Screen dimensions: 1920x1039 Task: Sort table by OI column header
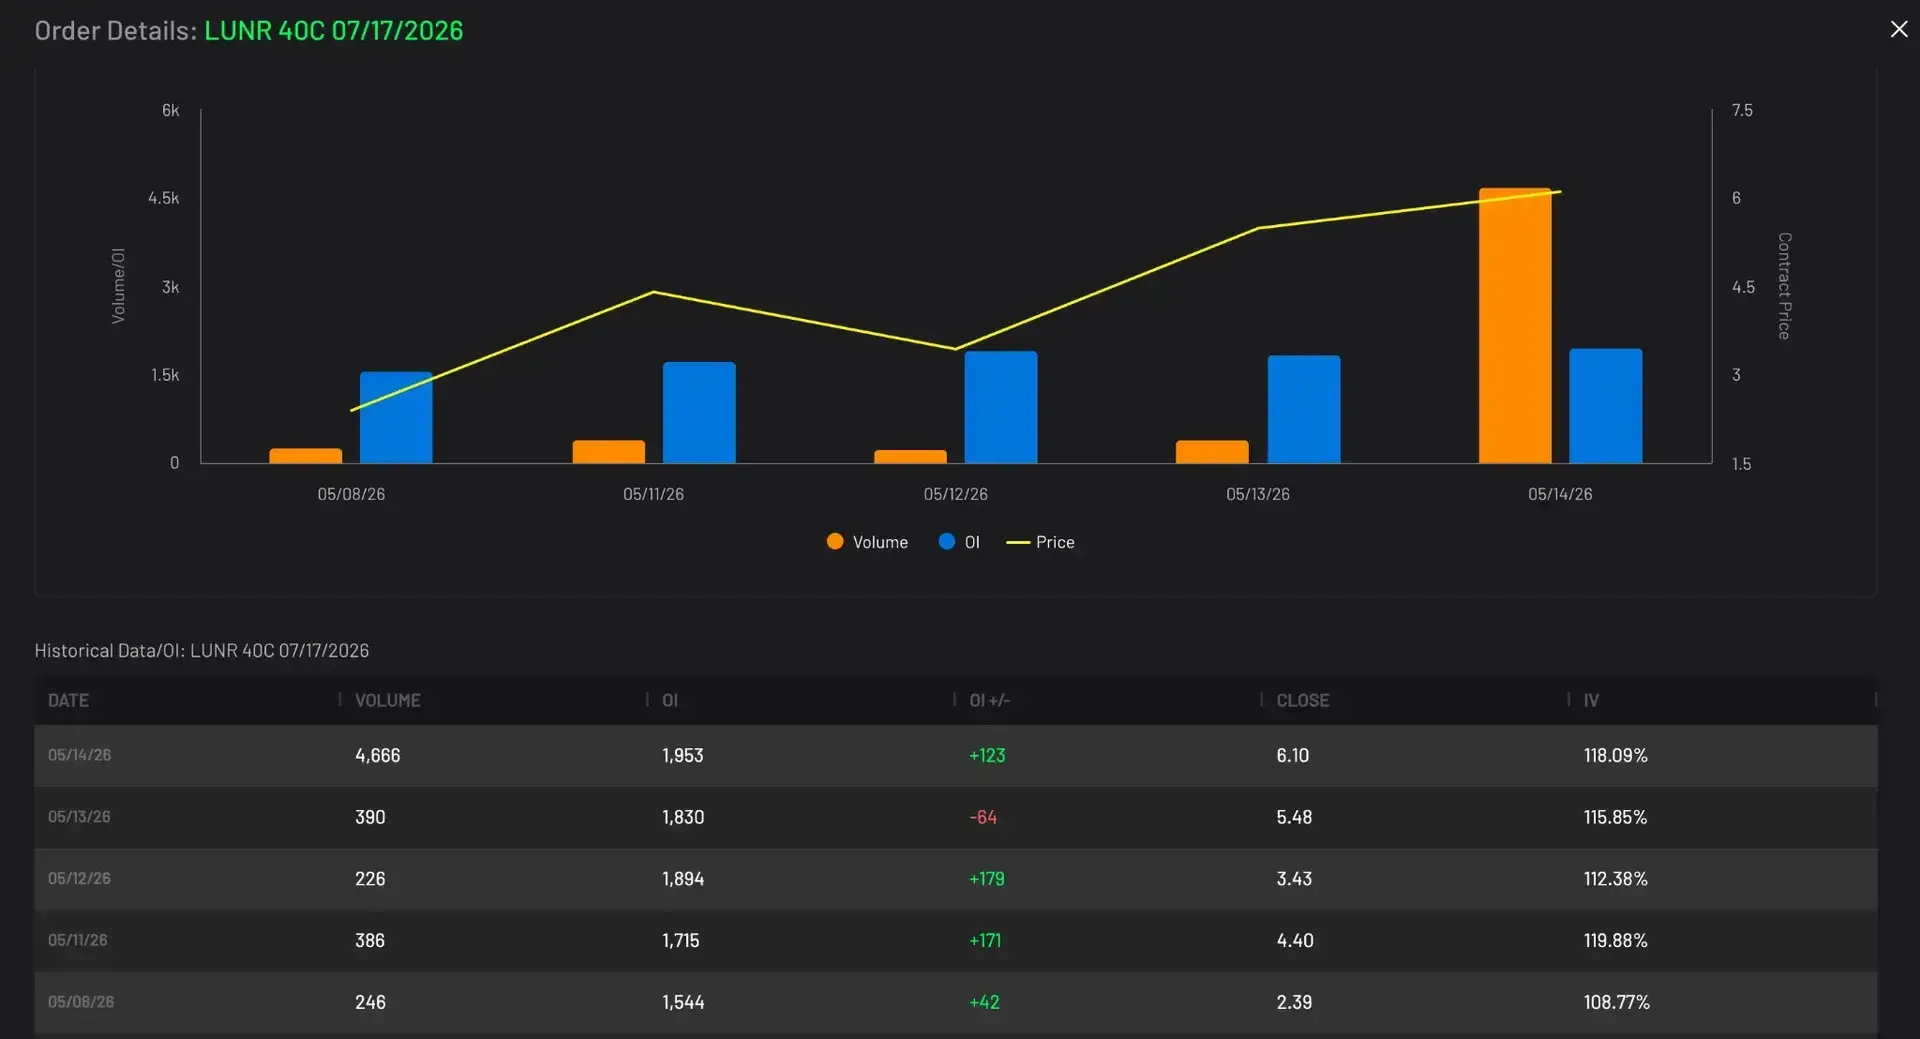[670, 700]
